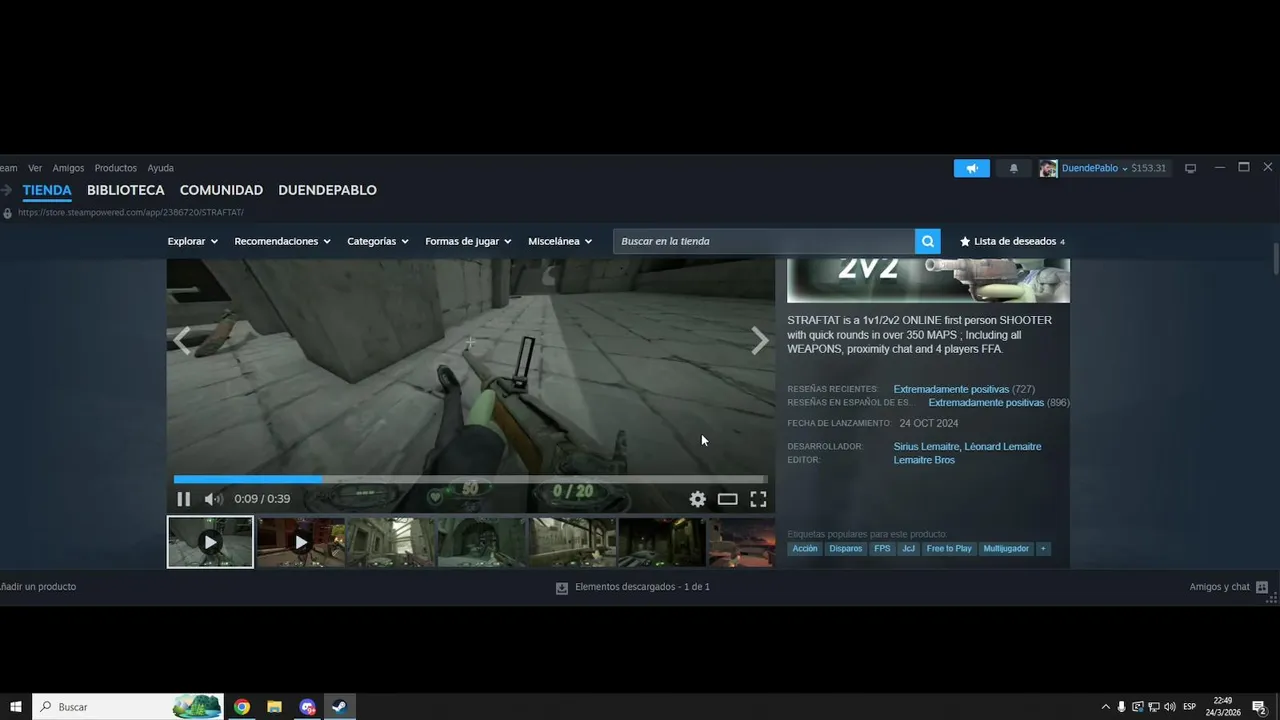
Task: Open Windows notification center
Action: (1260, 707)
